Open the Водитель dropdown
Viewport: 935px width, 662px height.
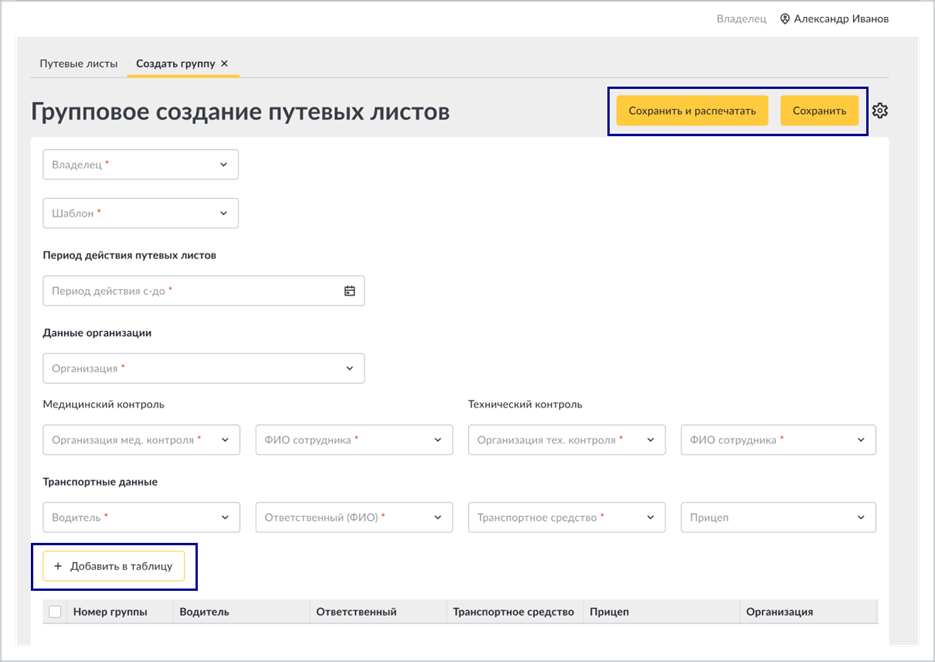point(141,518)
